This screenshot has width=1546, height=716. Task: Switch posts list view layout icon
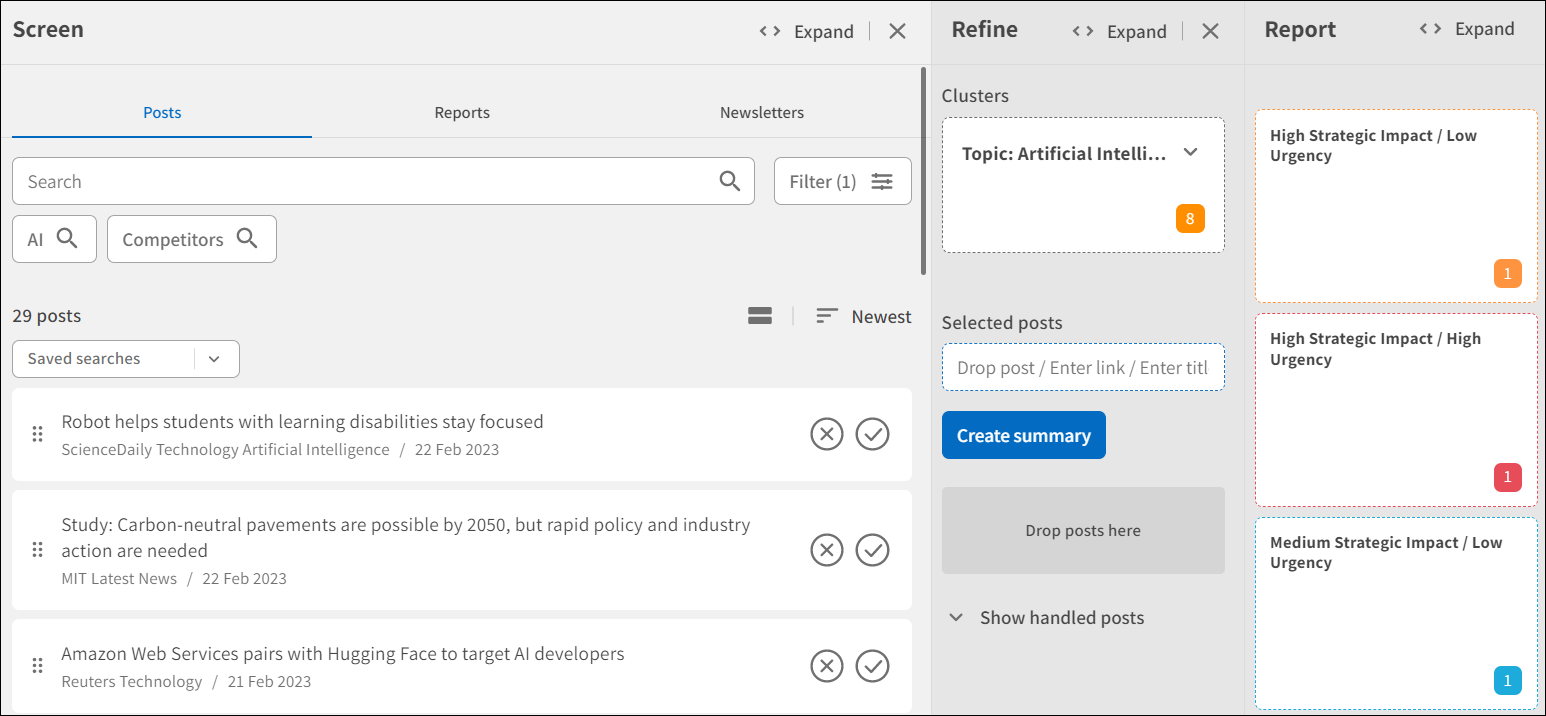[760, 316]
